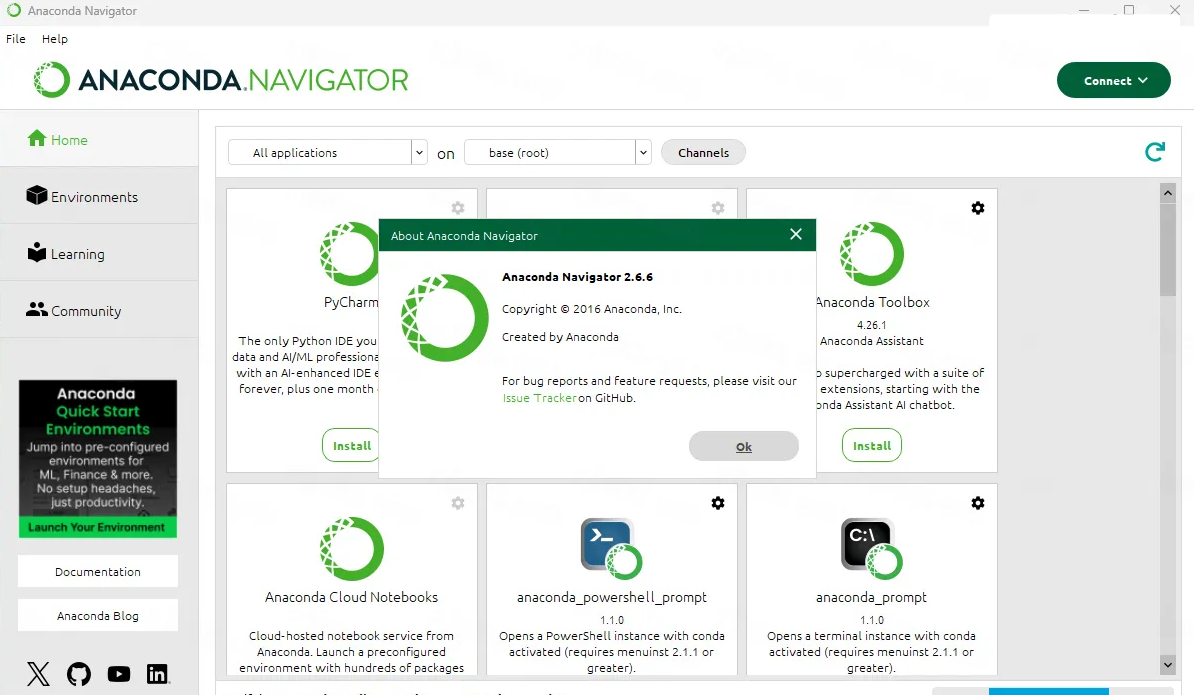This screenshot has height=695, width=1194.
Task: Open the File menu
Action: [16, 39]
